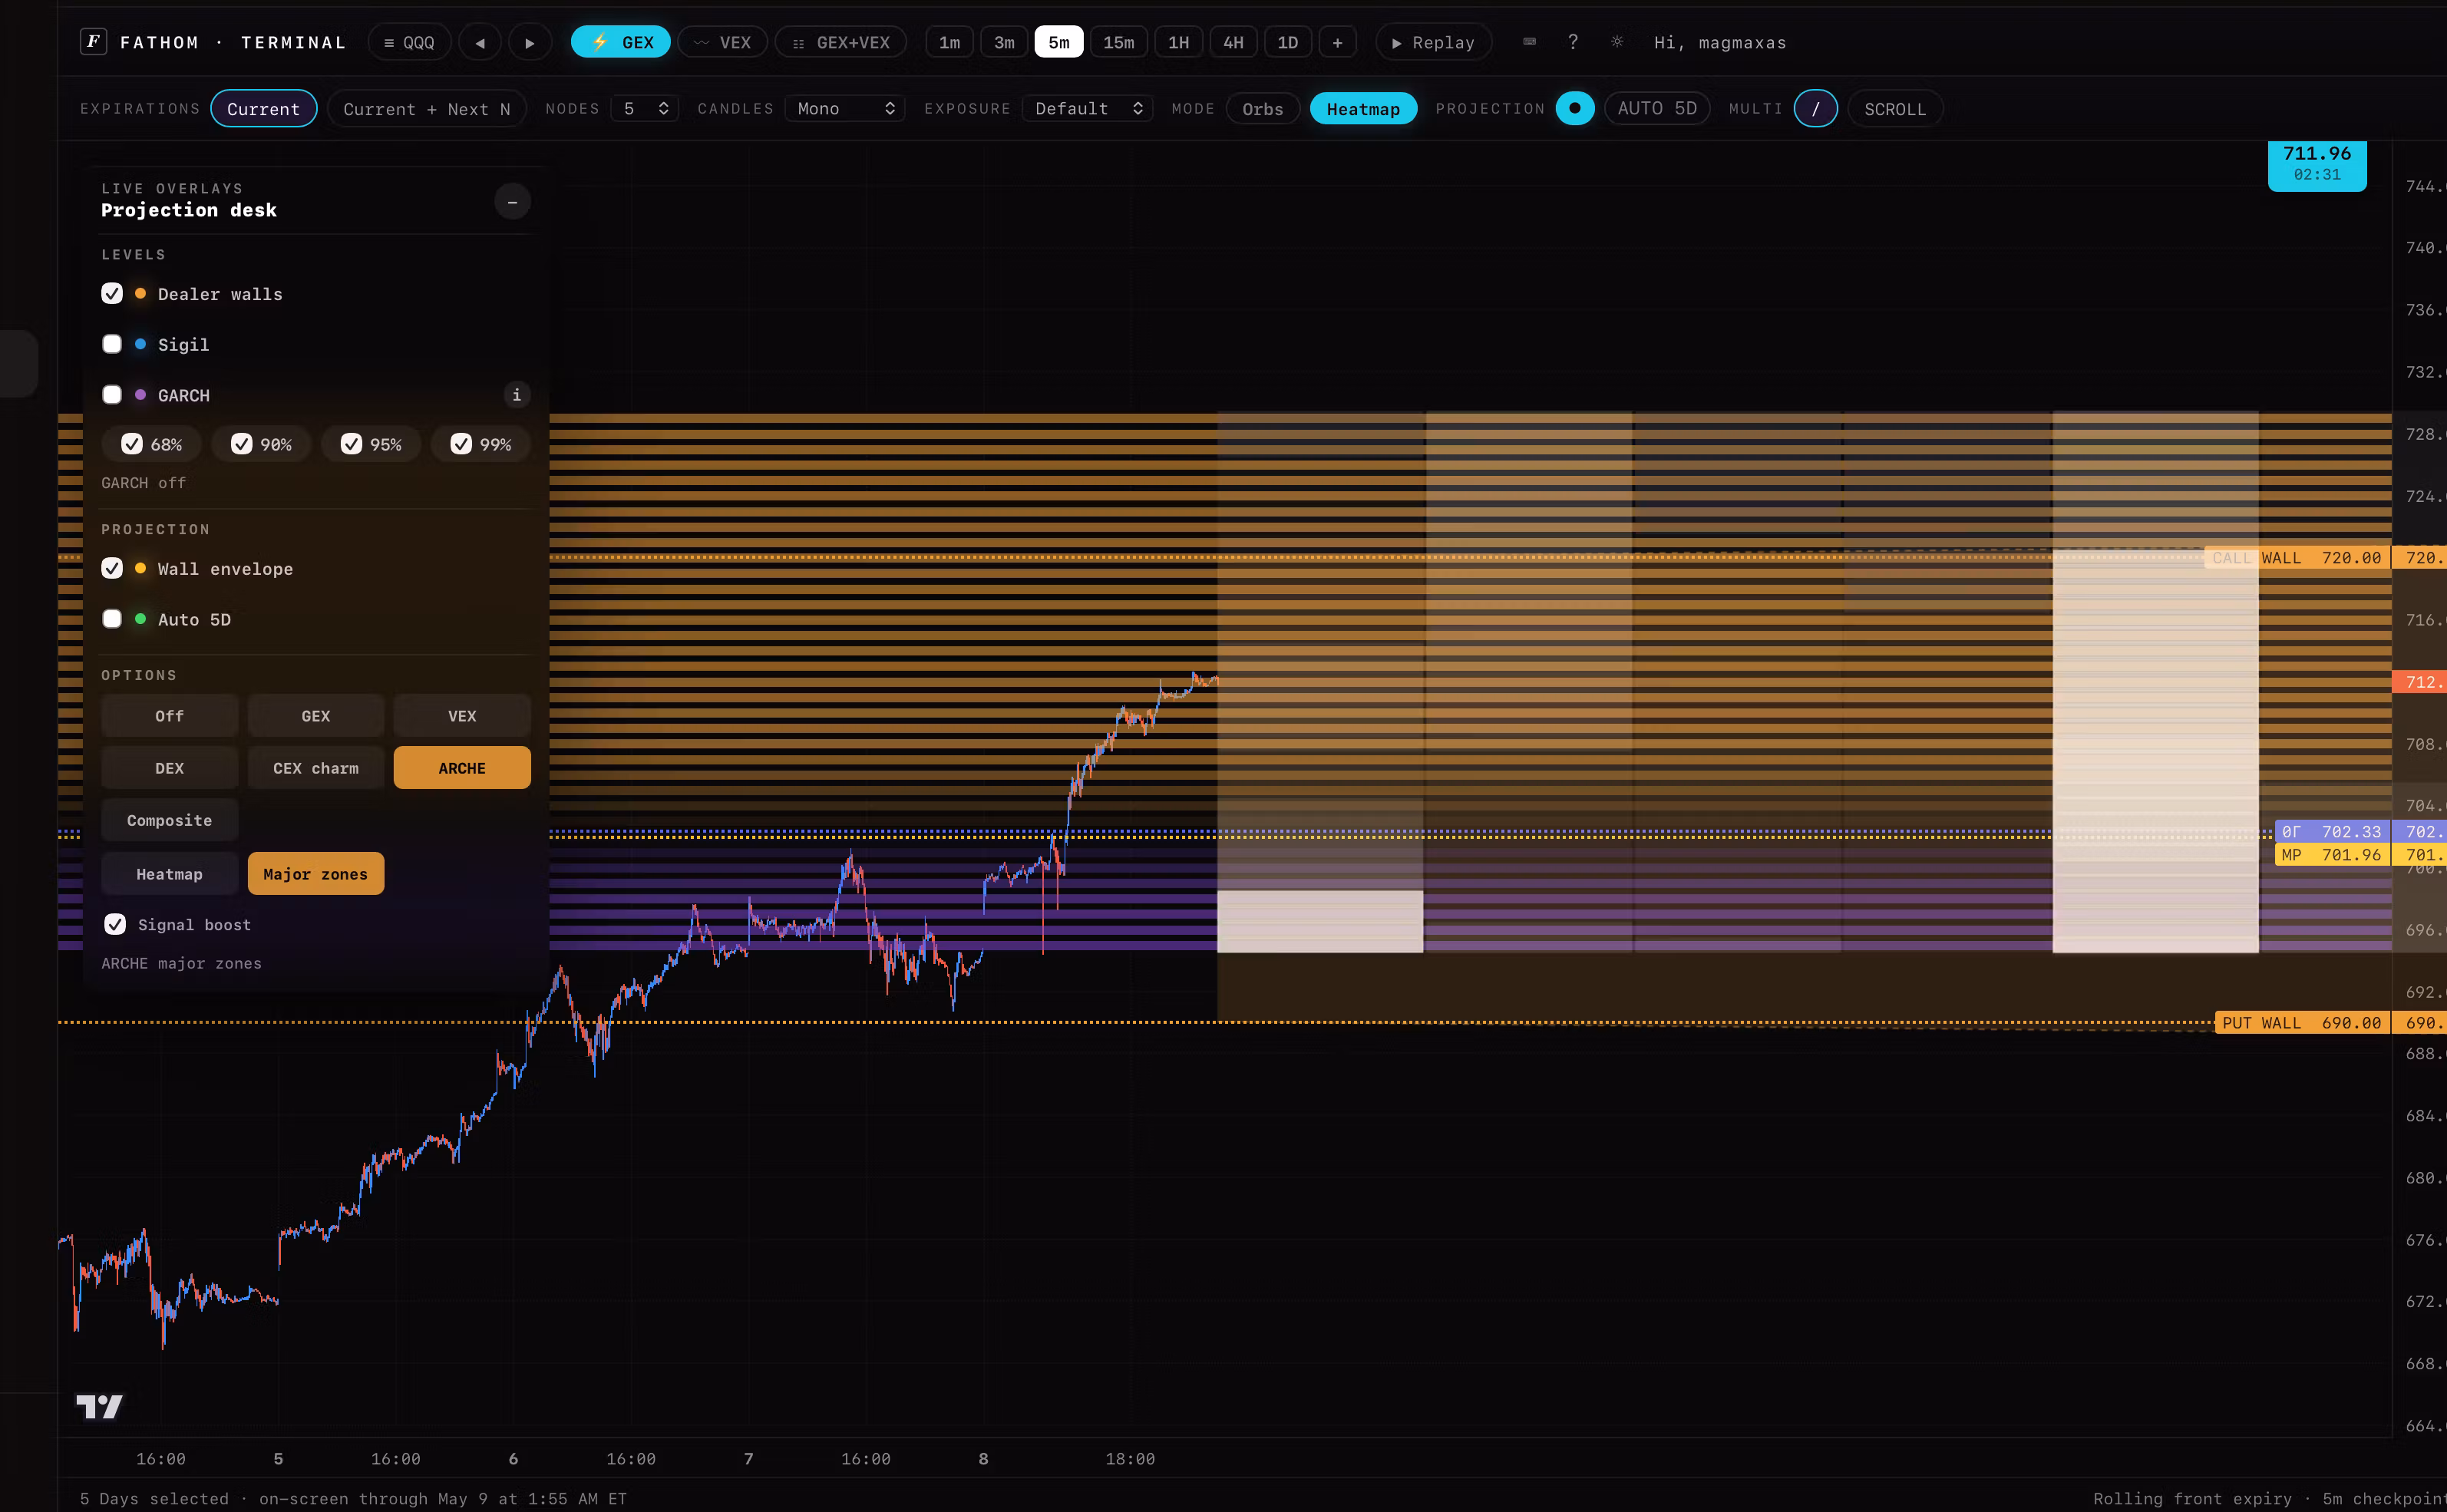Toggle the 95% confidence band
The width and height of the screenshot is (2447, 1512).
tap(372, 444)
